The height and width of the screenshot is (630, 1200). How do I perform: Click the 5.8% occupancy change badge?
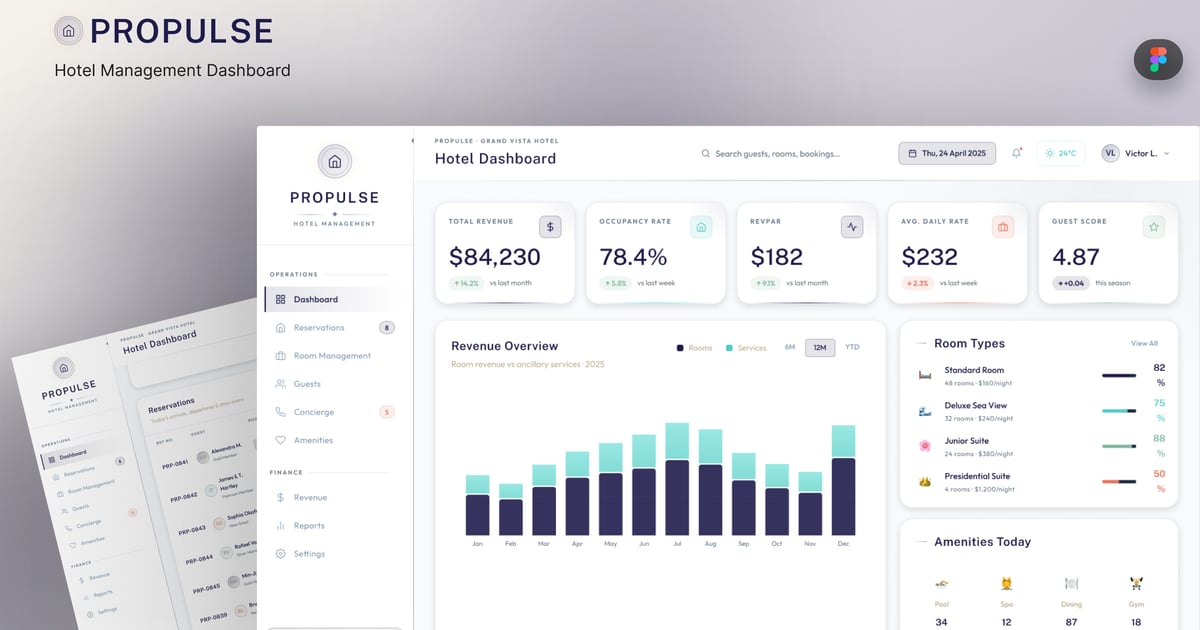click(x=616, y=283)
